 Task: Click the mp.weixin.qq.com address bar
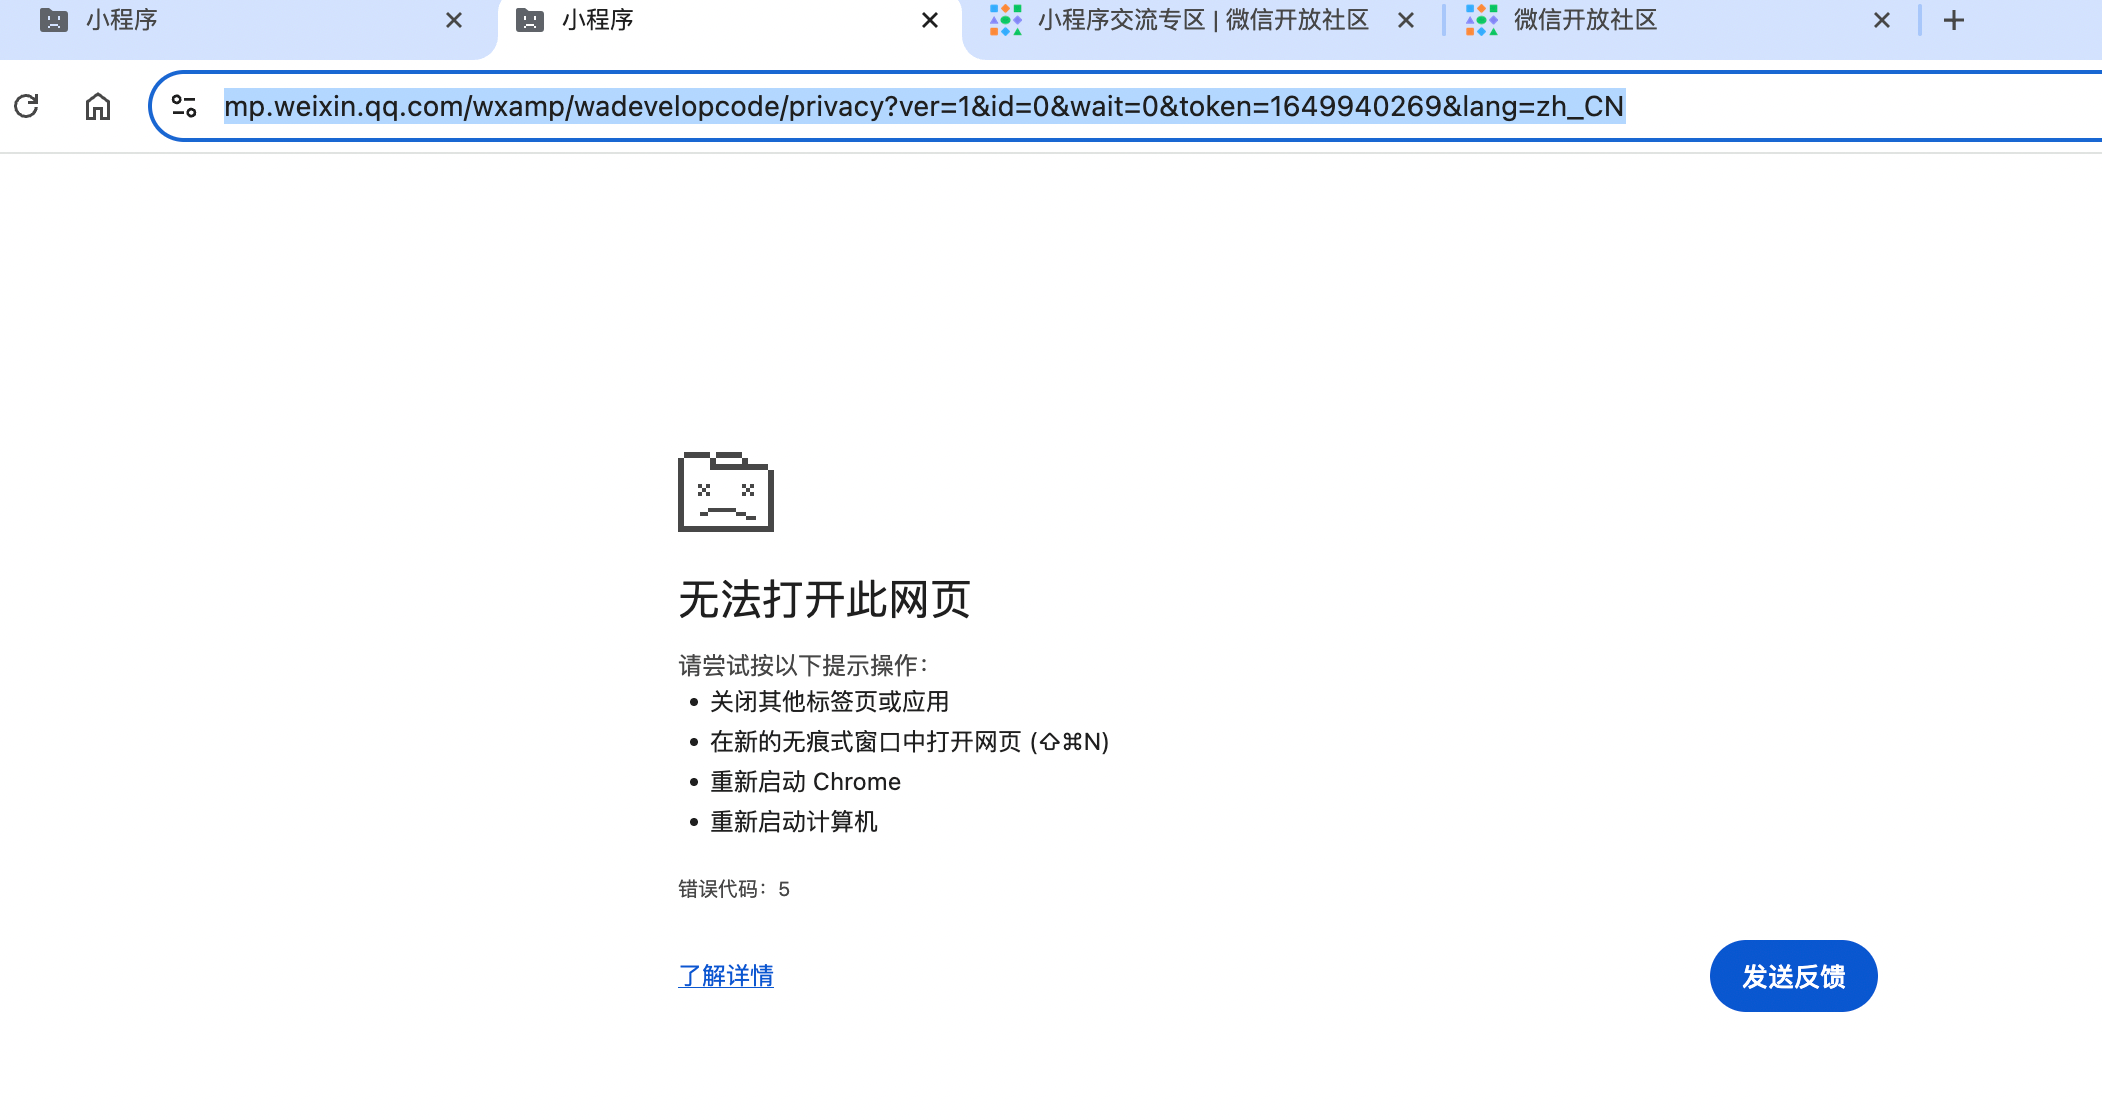pyautogui.click(x=923, y=106)
